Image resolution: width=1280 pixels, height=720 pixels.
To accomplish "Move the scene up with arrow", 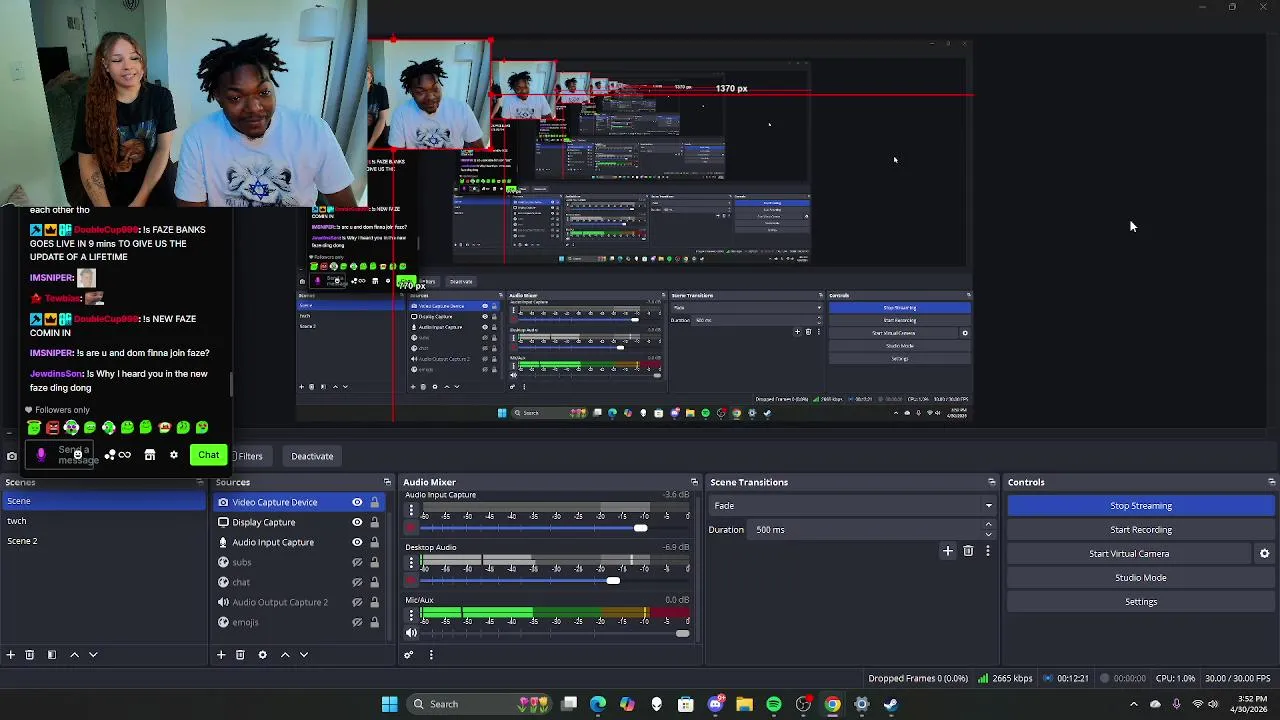I will click(74, 655).
